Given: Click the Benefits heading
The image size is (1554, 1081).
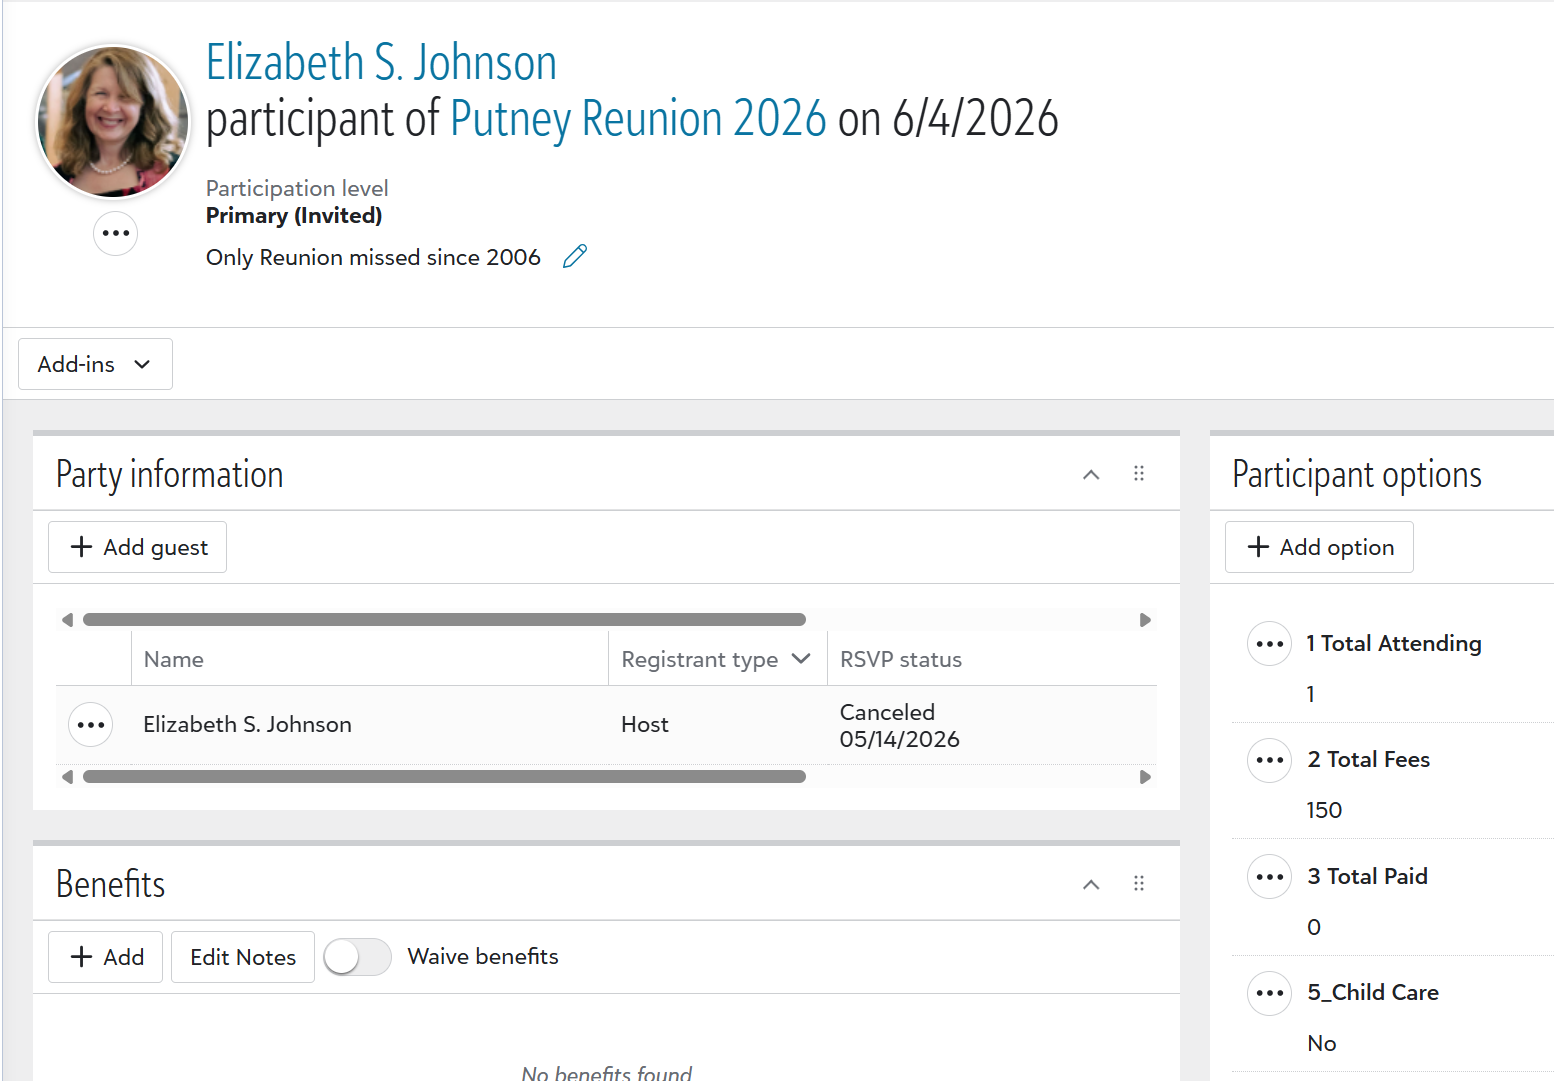Looking at the screenshot, I should coord(110,884).
